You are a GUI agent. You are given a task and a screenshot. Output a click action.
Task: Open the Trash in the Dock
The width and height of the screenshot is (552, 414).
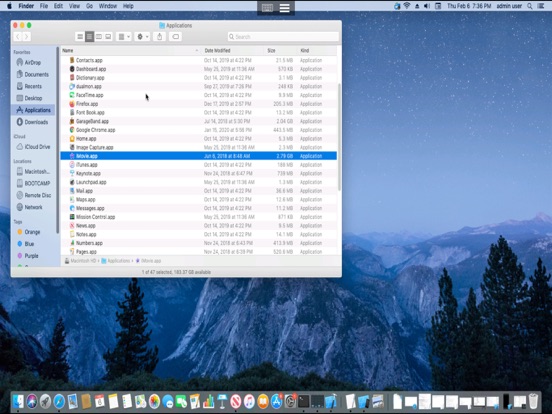click(534, 401)
